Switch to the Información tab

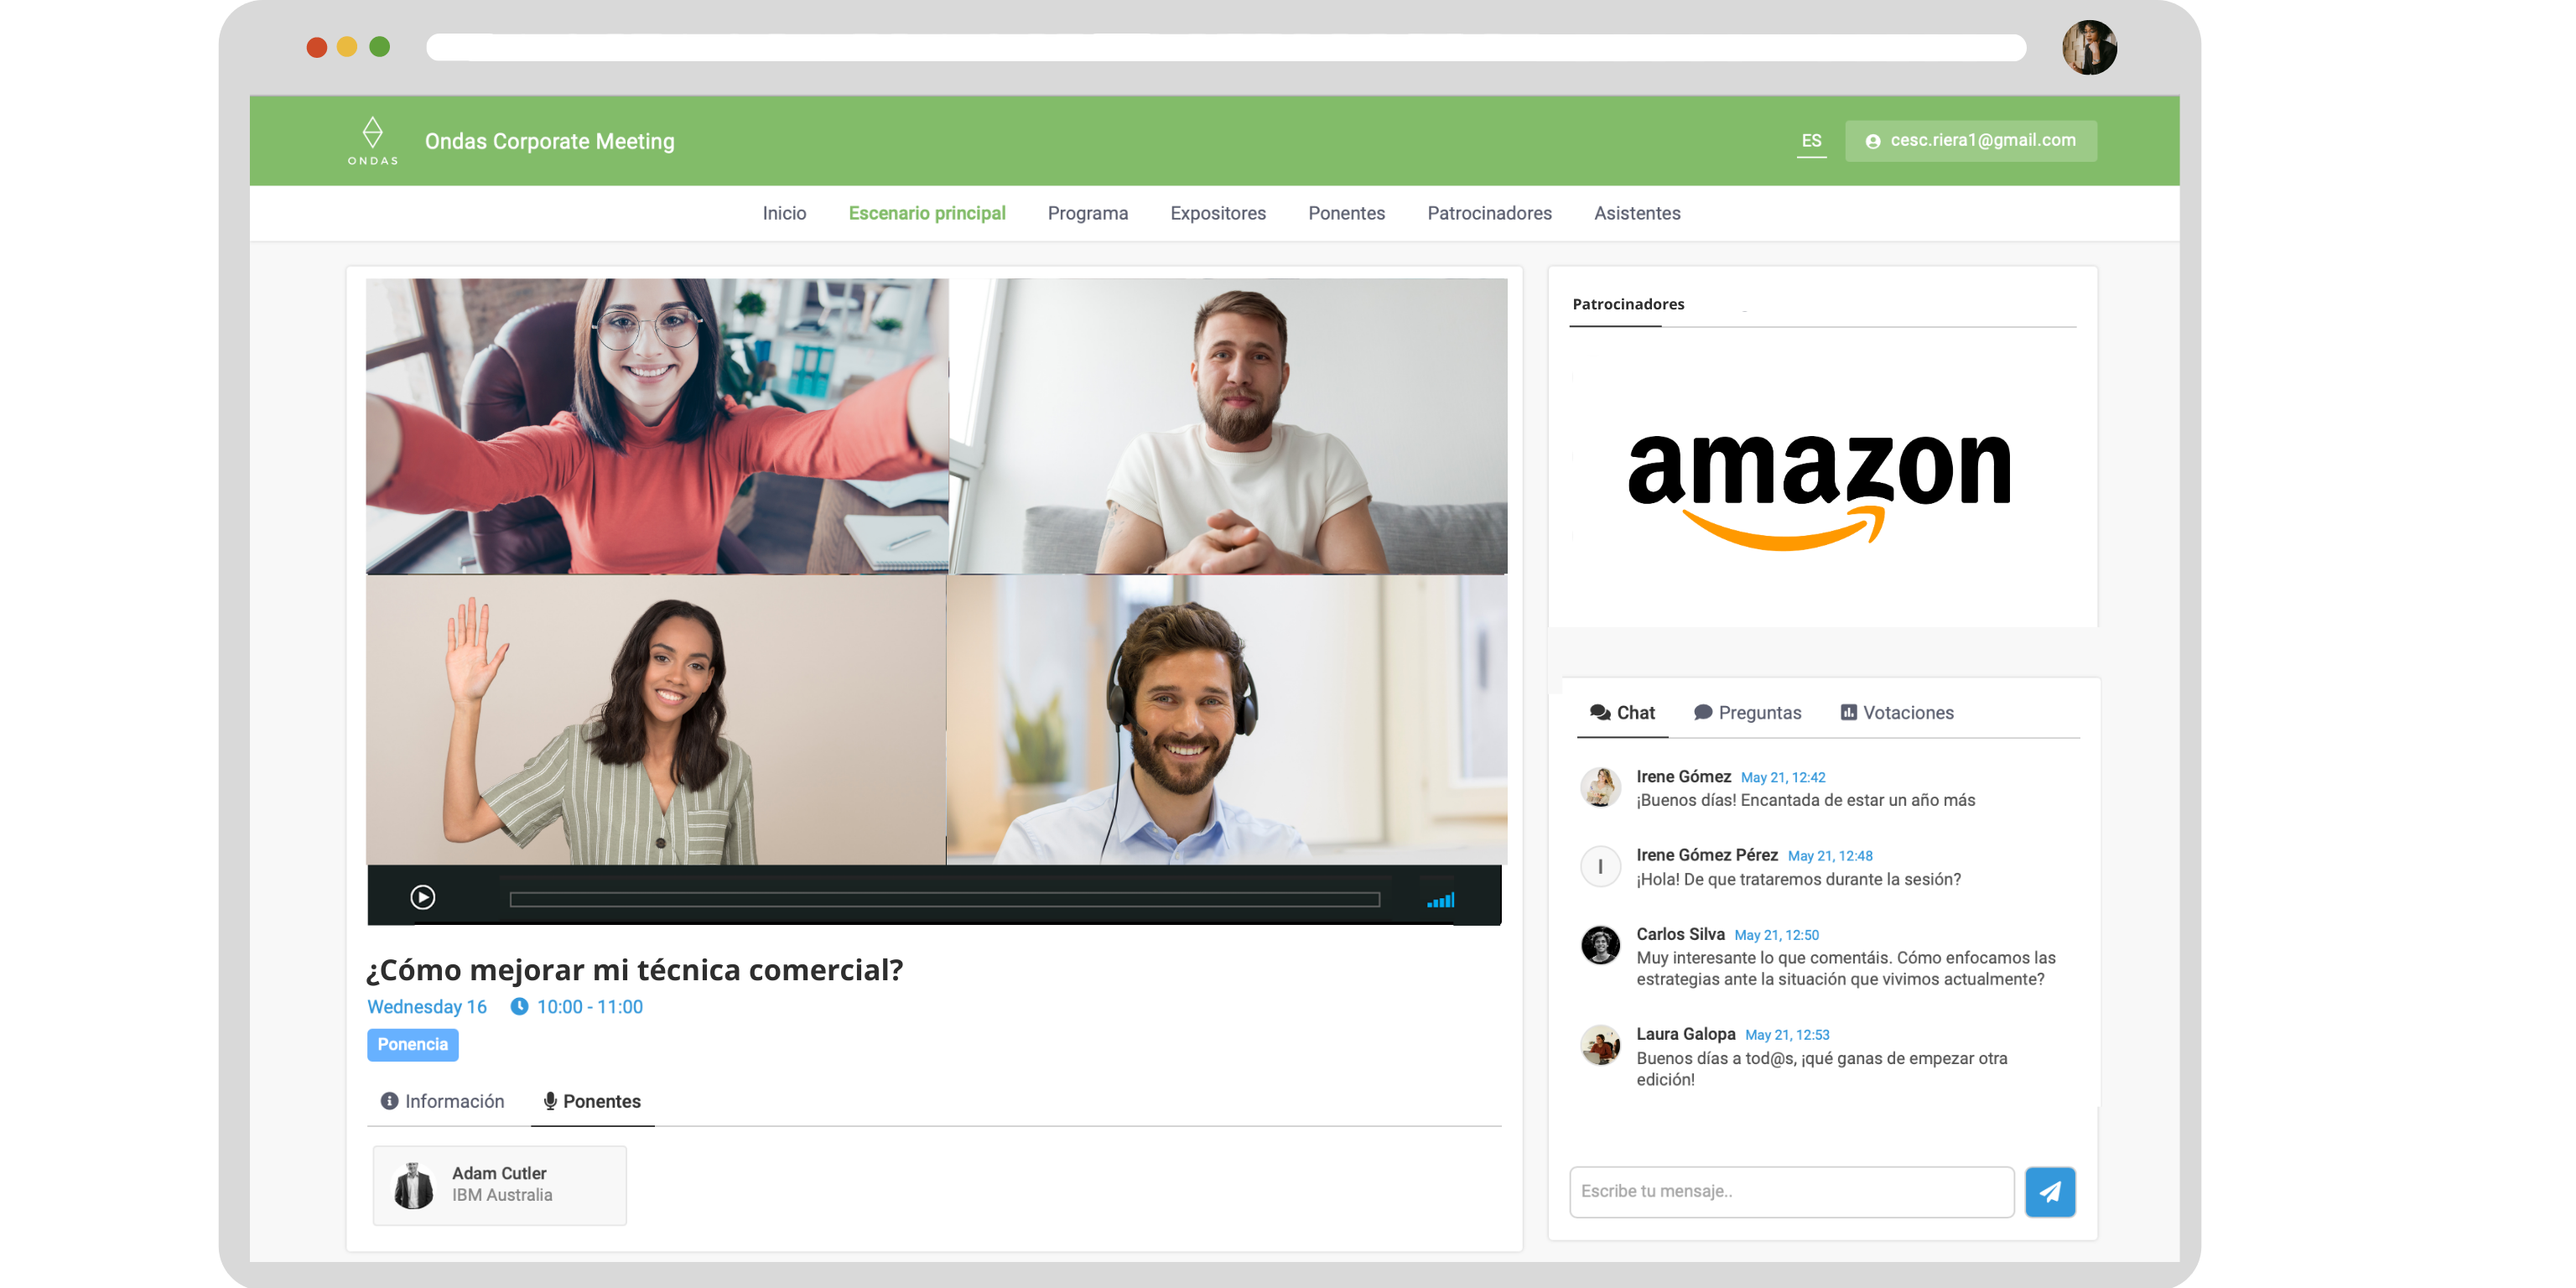tap(442, 1101)
